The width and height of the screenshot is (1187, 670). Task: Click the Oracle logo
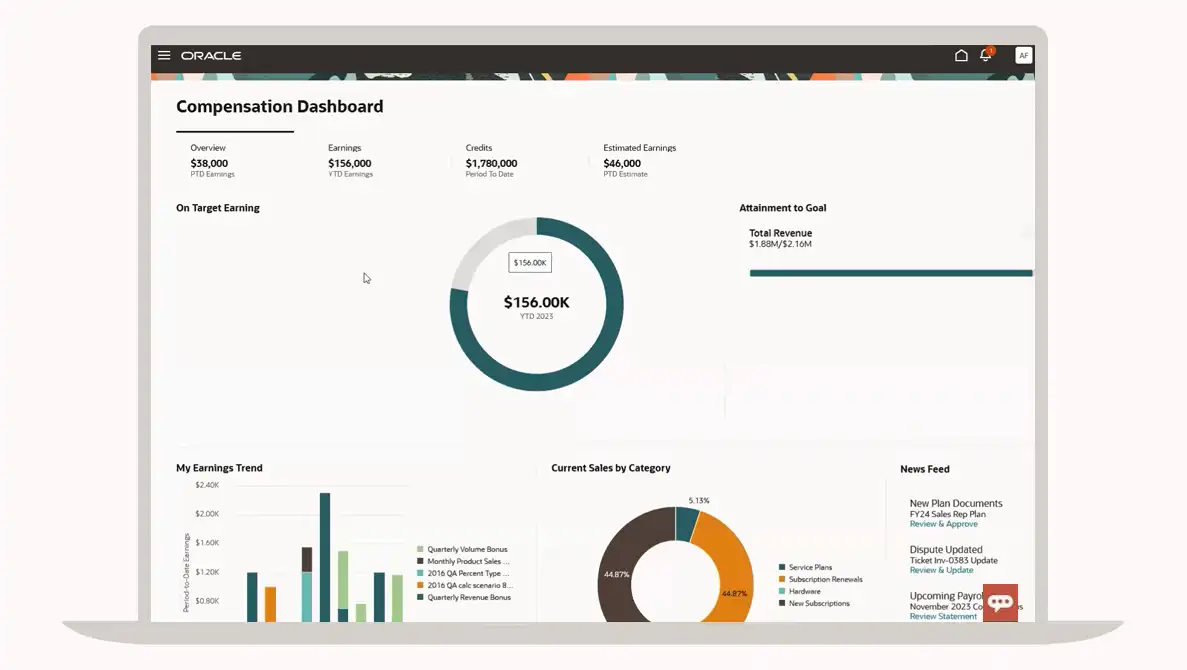pos(211,56)
